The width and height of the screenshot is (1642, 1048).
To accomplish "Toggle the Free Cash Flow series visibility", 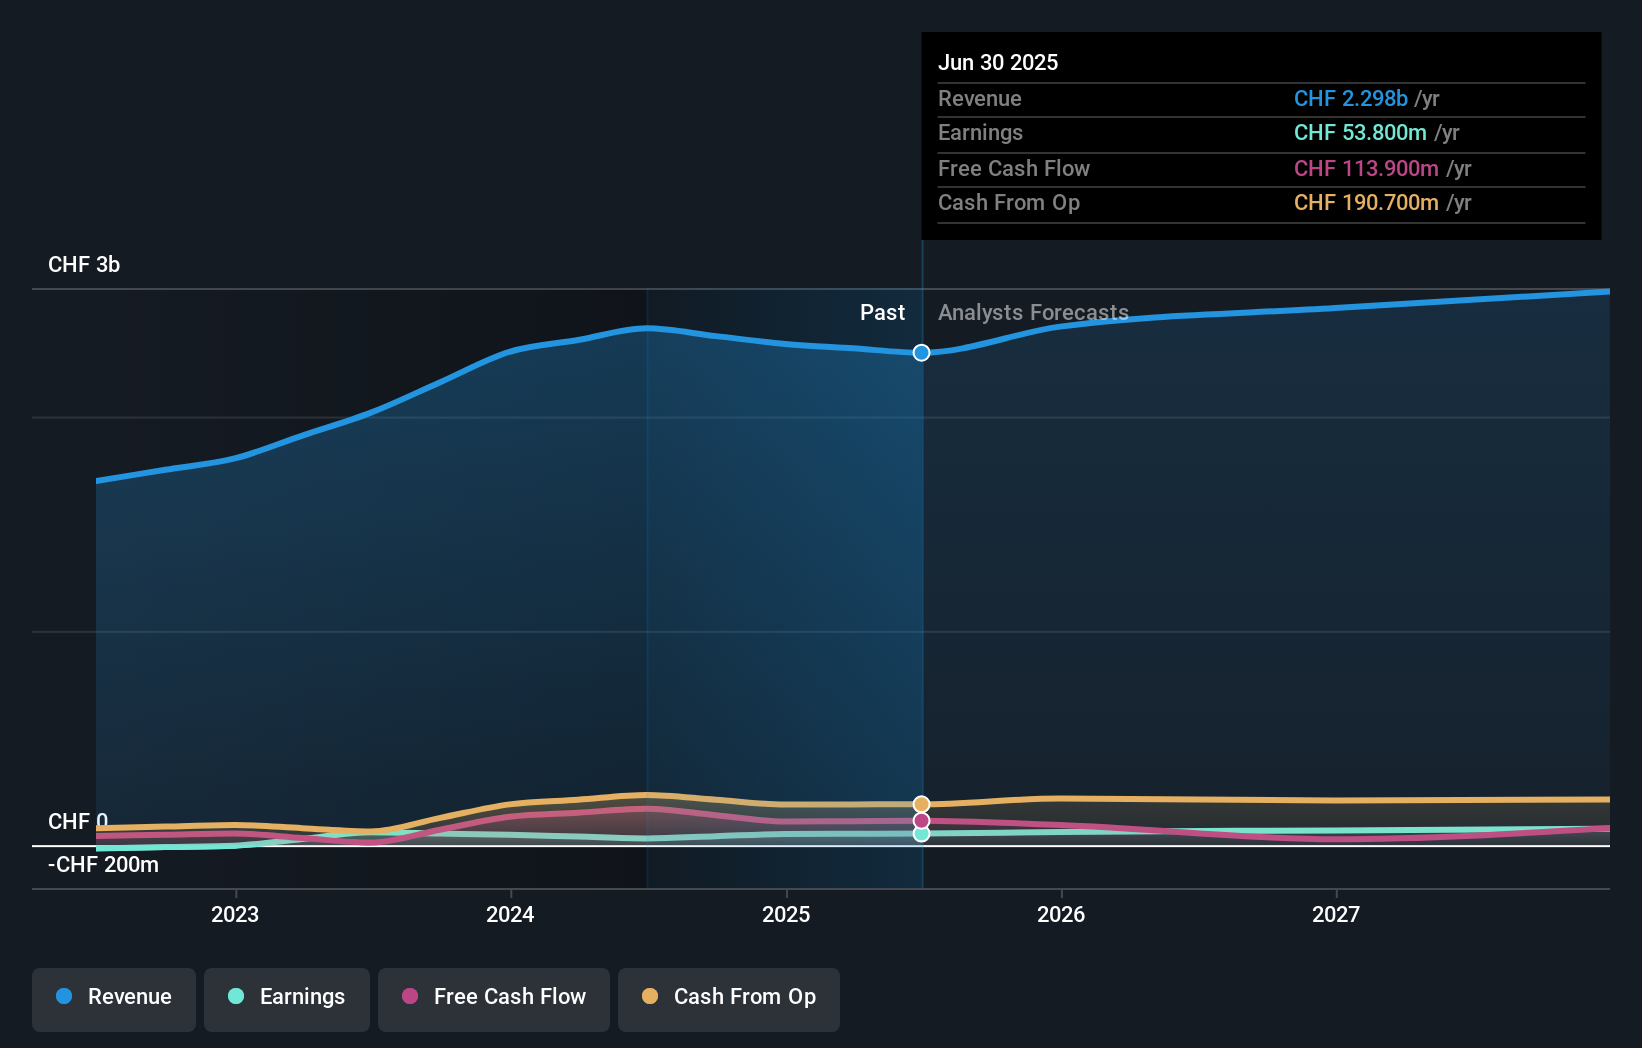I will [493, 997].
